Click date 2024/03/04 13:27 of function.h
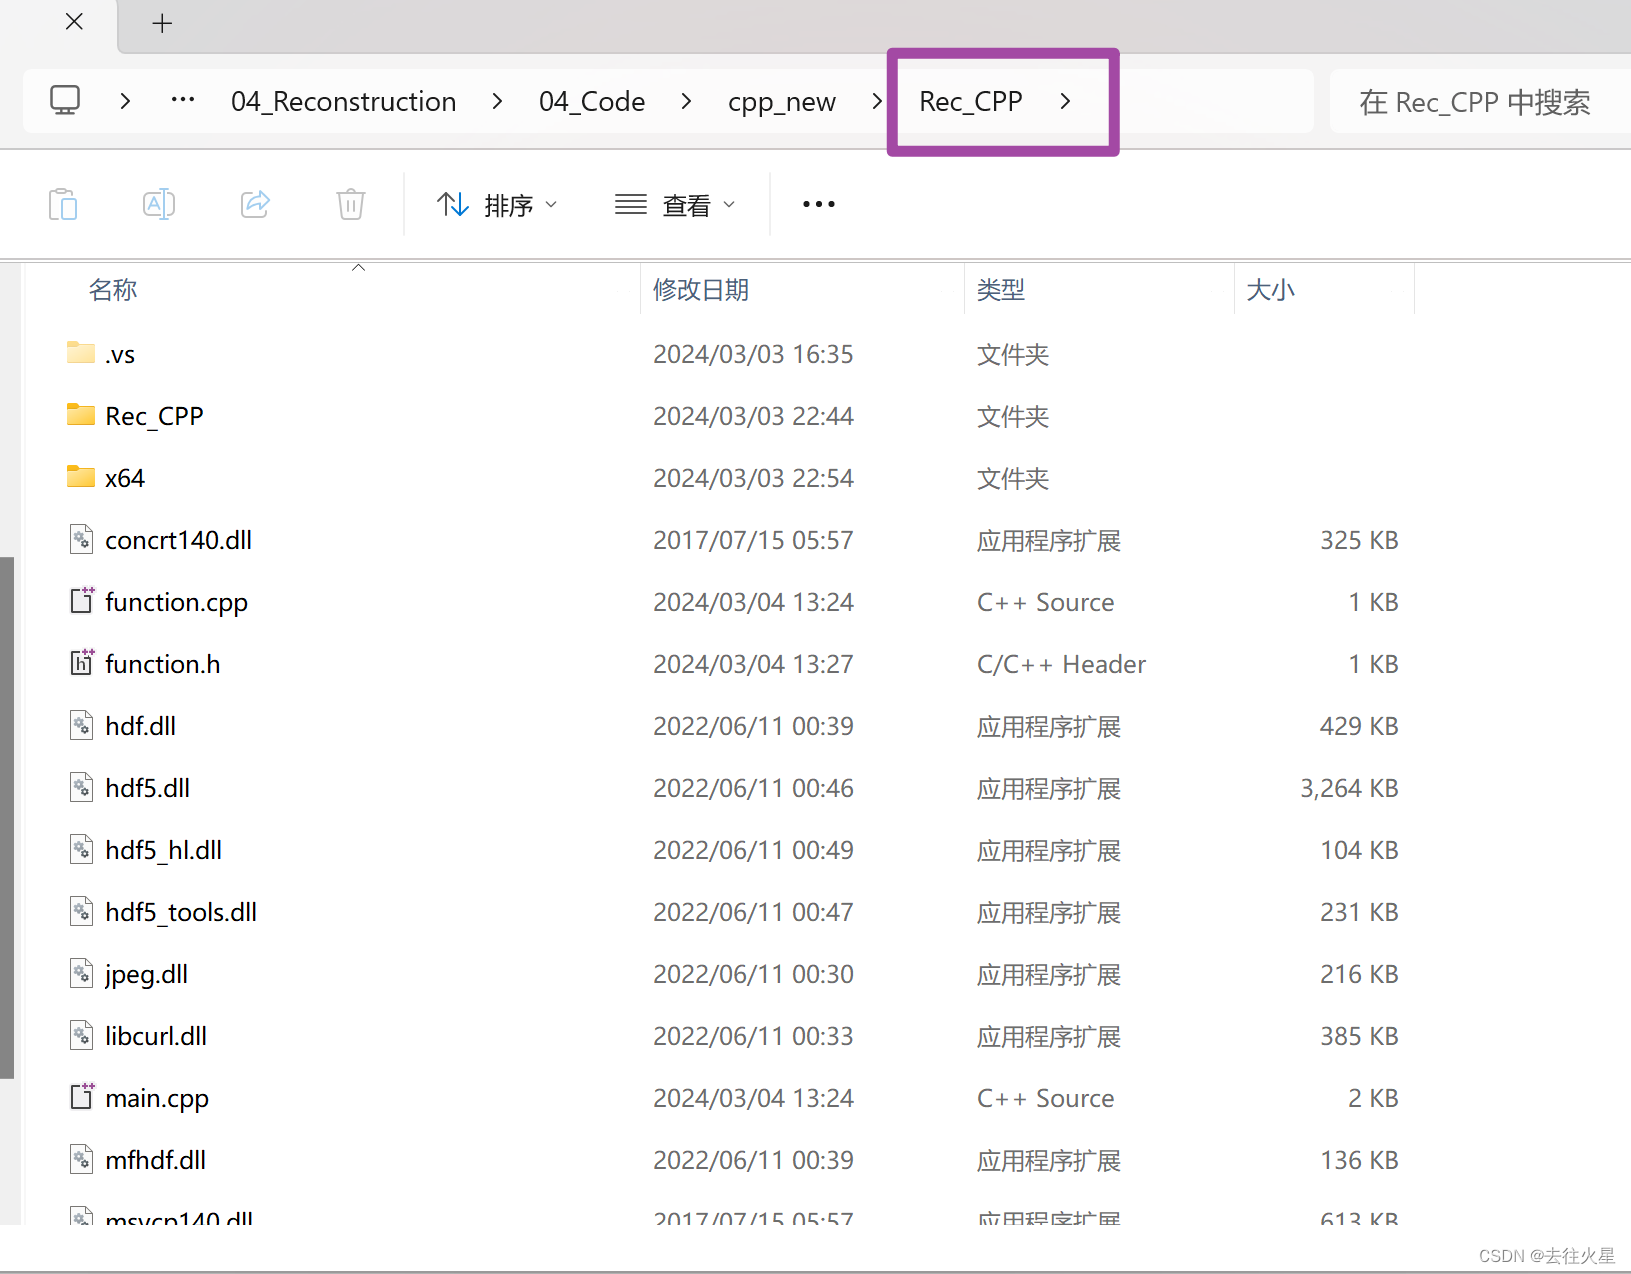 pos(753,664)
